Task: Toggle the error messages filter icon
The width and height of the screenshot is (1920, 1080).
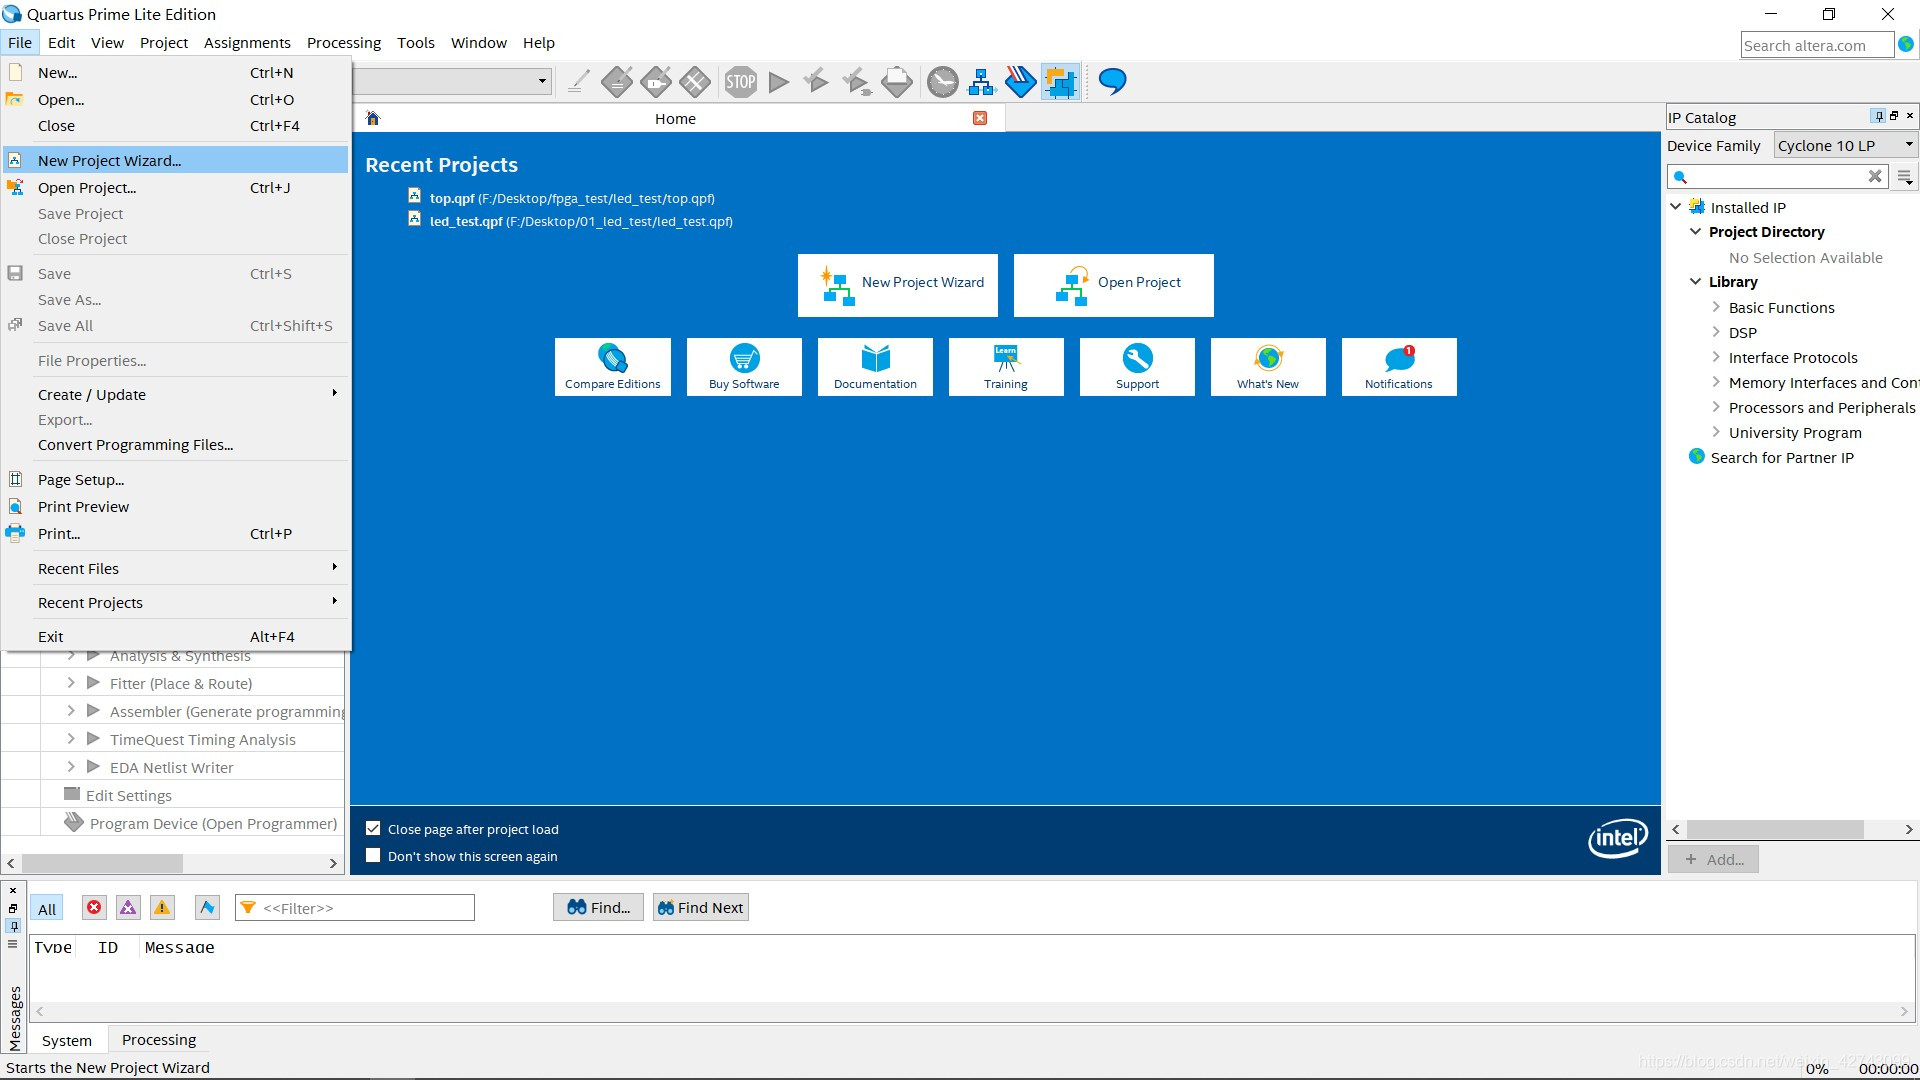Action: [94, 908]
